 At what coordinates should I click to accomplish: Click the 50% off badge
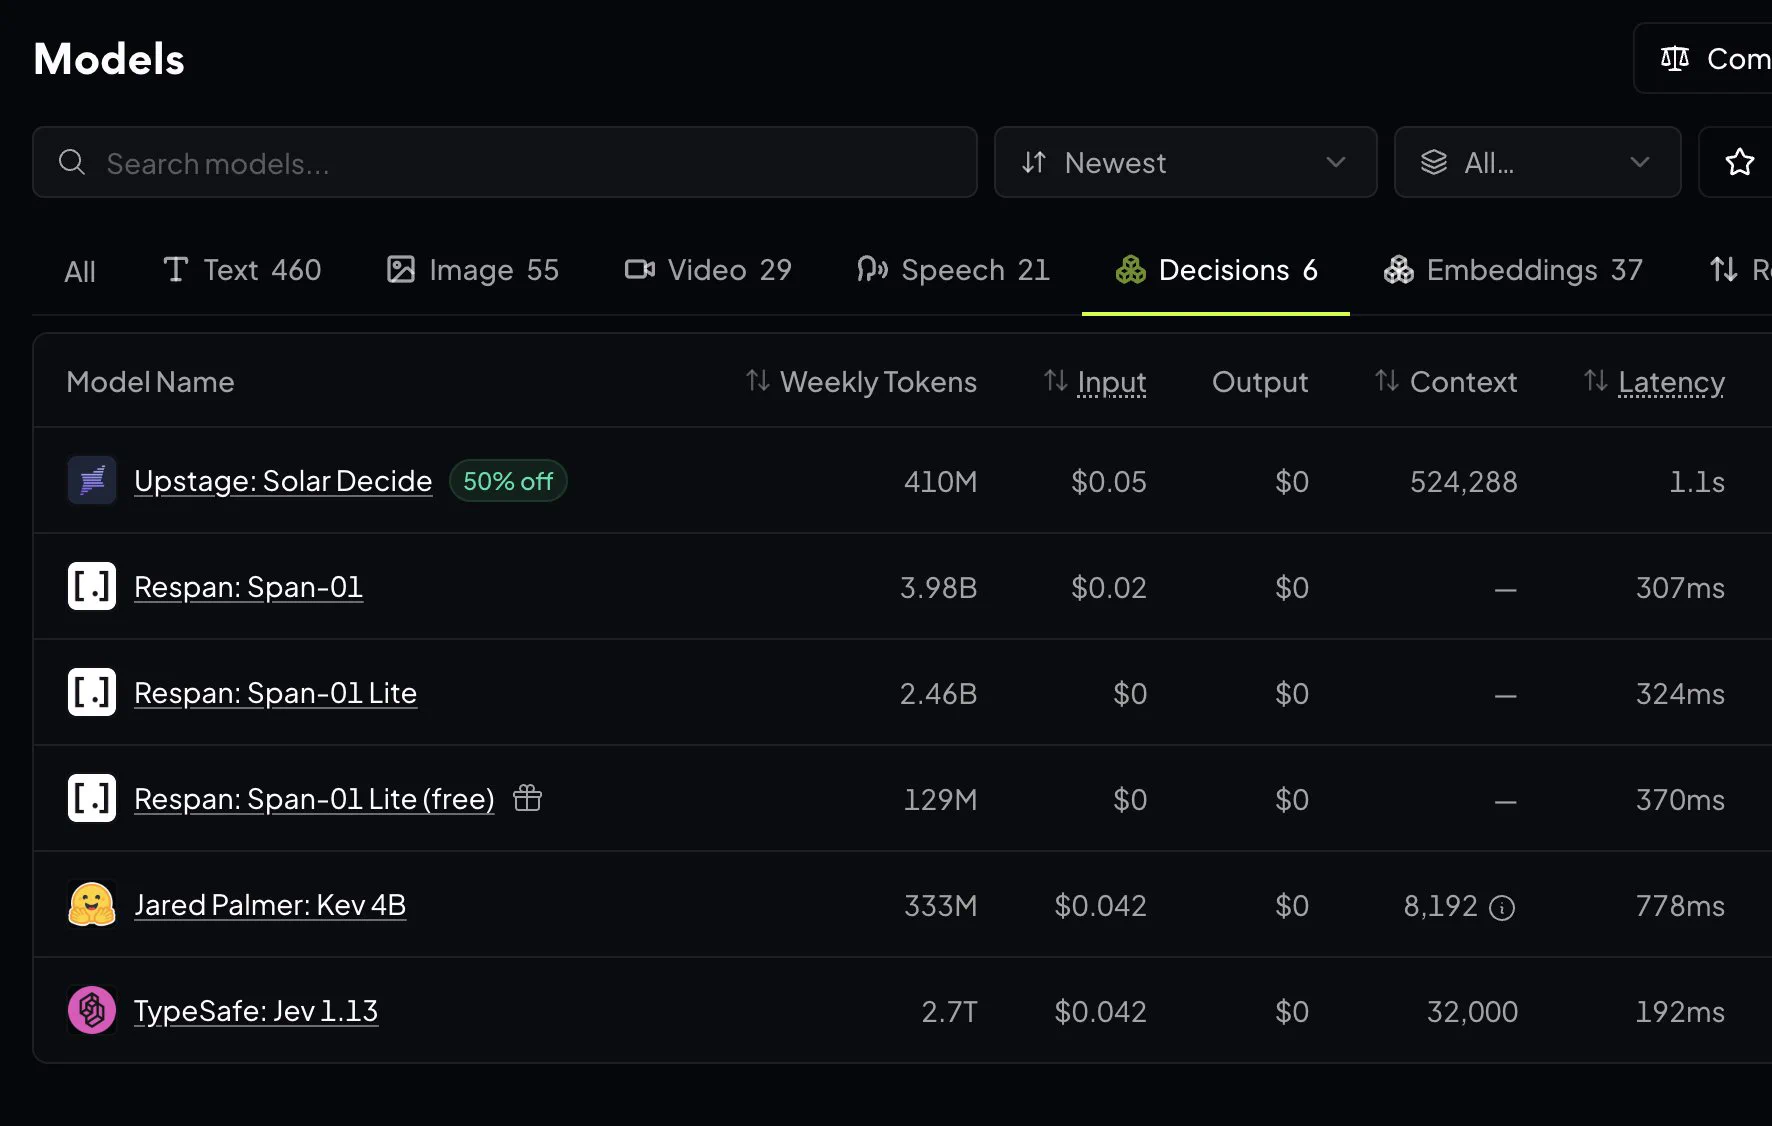(x=508, y=481)
